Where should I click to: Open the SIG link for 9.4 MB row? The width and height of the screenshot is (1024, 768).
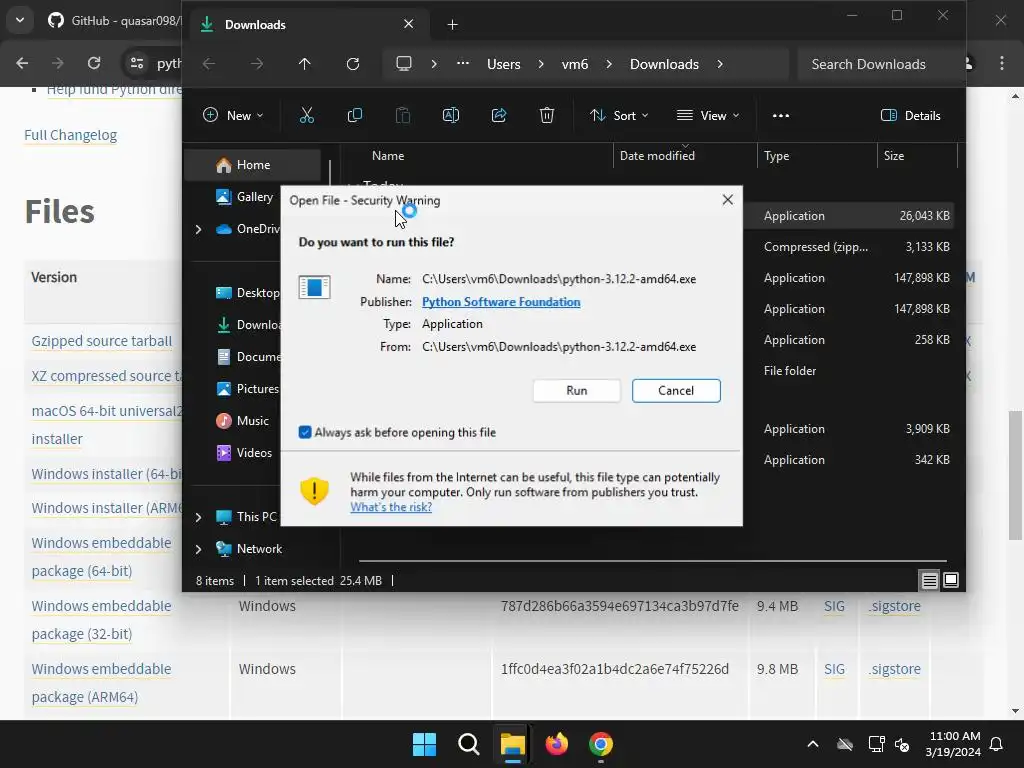click(x=834, y=606)
